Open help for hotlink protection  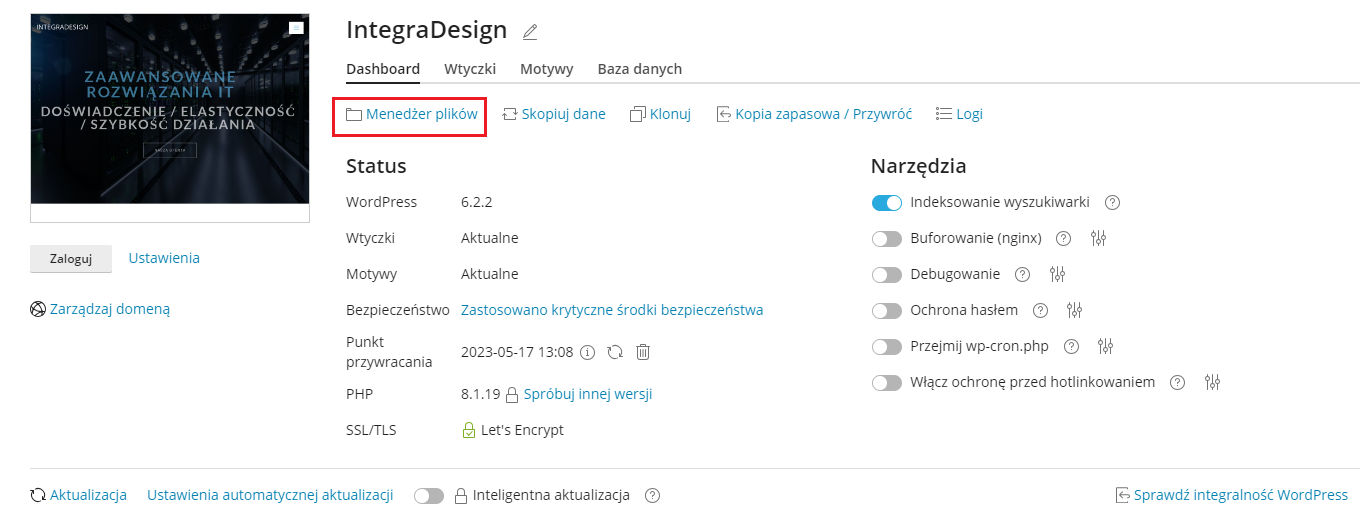pos(1177,382)
